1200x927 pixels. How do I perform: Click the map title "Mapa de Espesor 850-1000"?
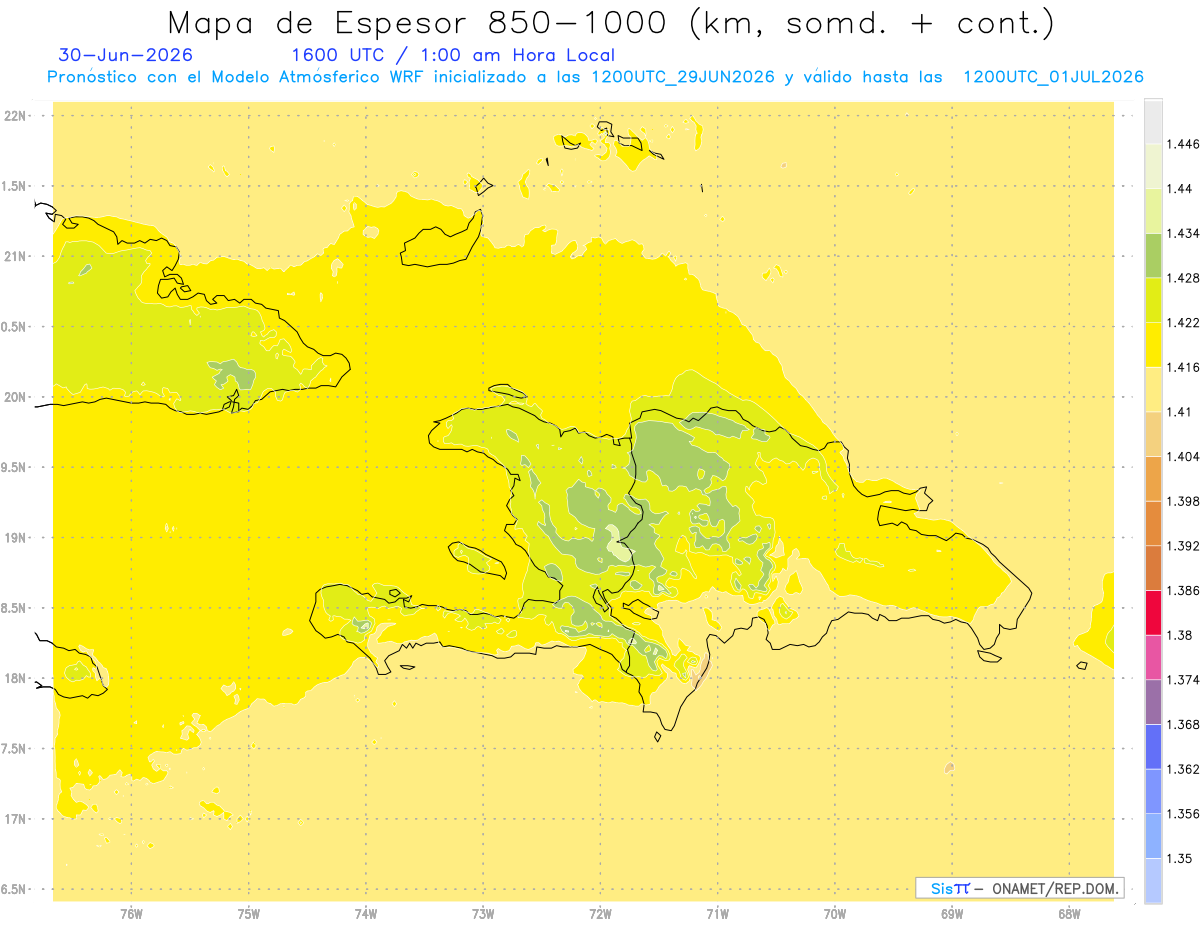click(x=419, y=22)
